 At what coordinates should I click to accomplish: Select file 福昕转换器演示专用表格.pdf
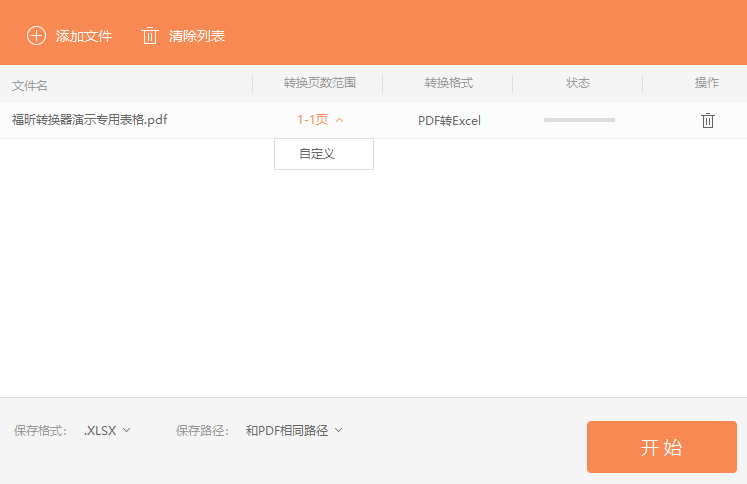(x=90, y=120)
